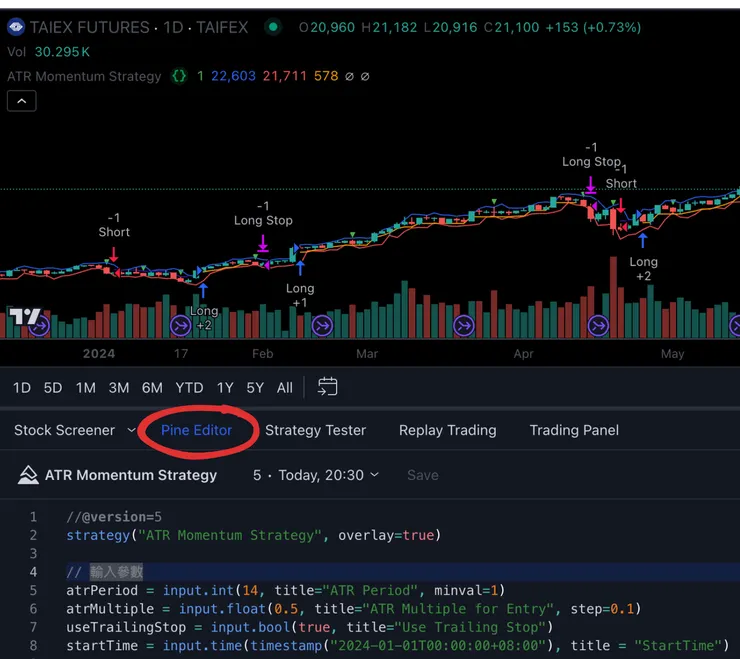Click the ATR Momentum Strategy legend label
The width and height of the screenshot is (740, 659).
tap(84, 76)
